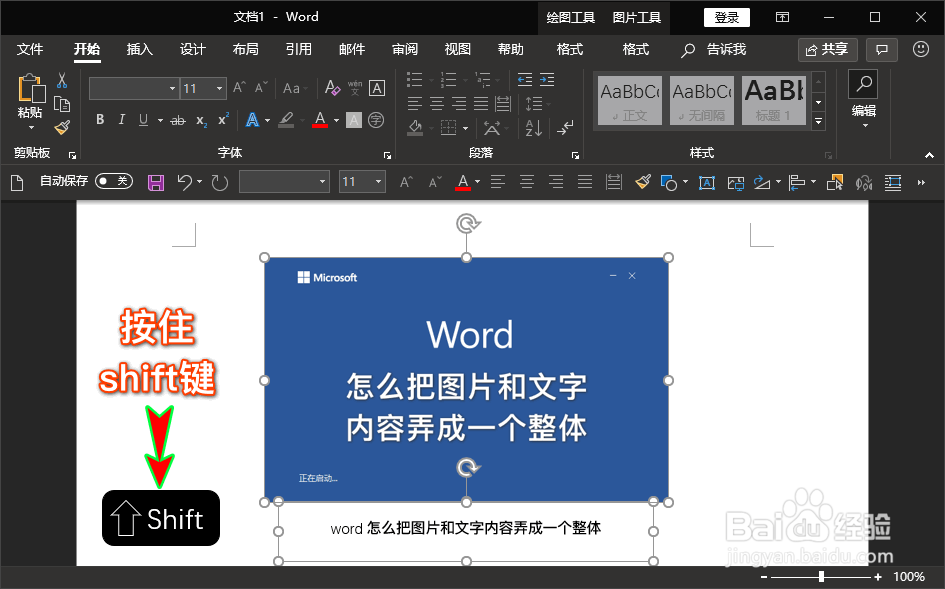Click the Paste clipboard icon

click(30, 89)
